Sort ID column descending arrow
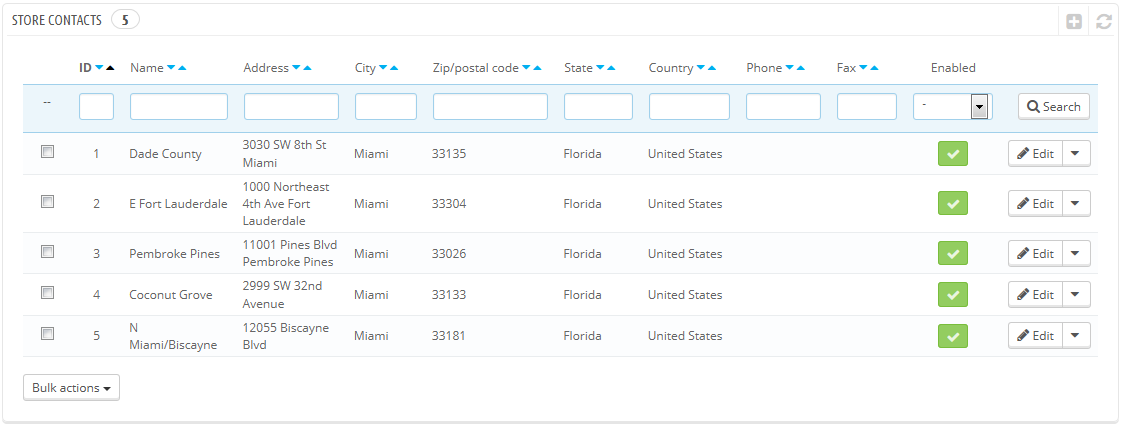1124x431 pixels. click(x=99, y=68)
